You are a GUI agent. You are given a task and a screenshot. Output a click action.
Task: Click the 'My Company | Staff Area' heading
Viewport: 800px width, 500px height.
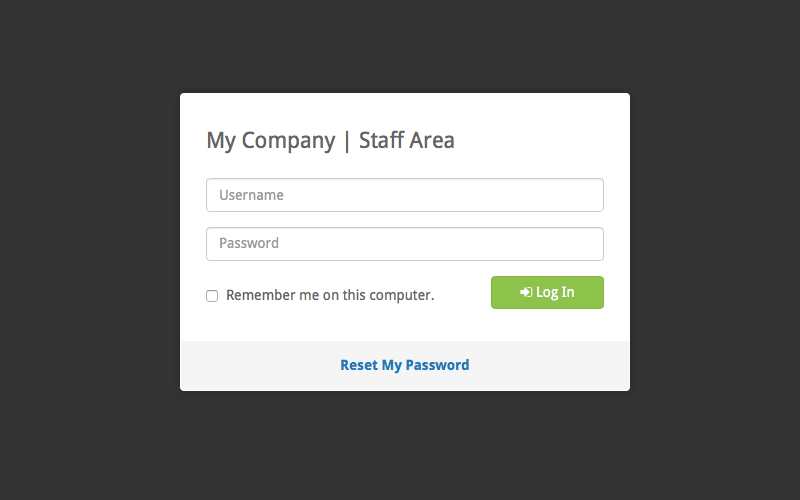click(x=330, y=140)
